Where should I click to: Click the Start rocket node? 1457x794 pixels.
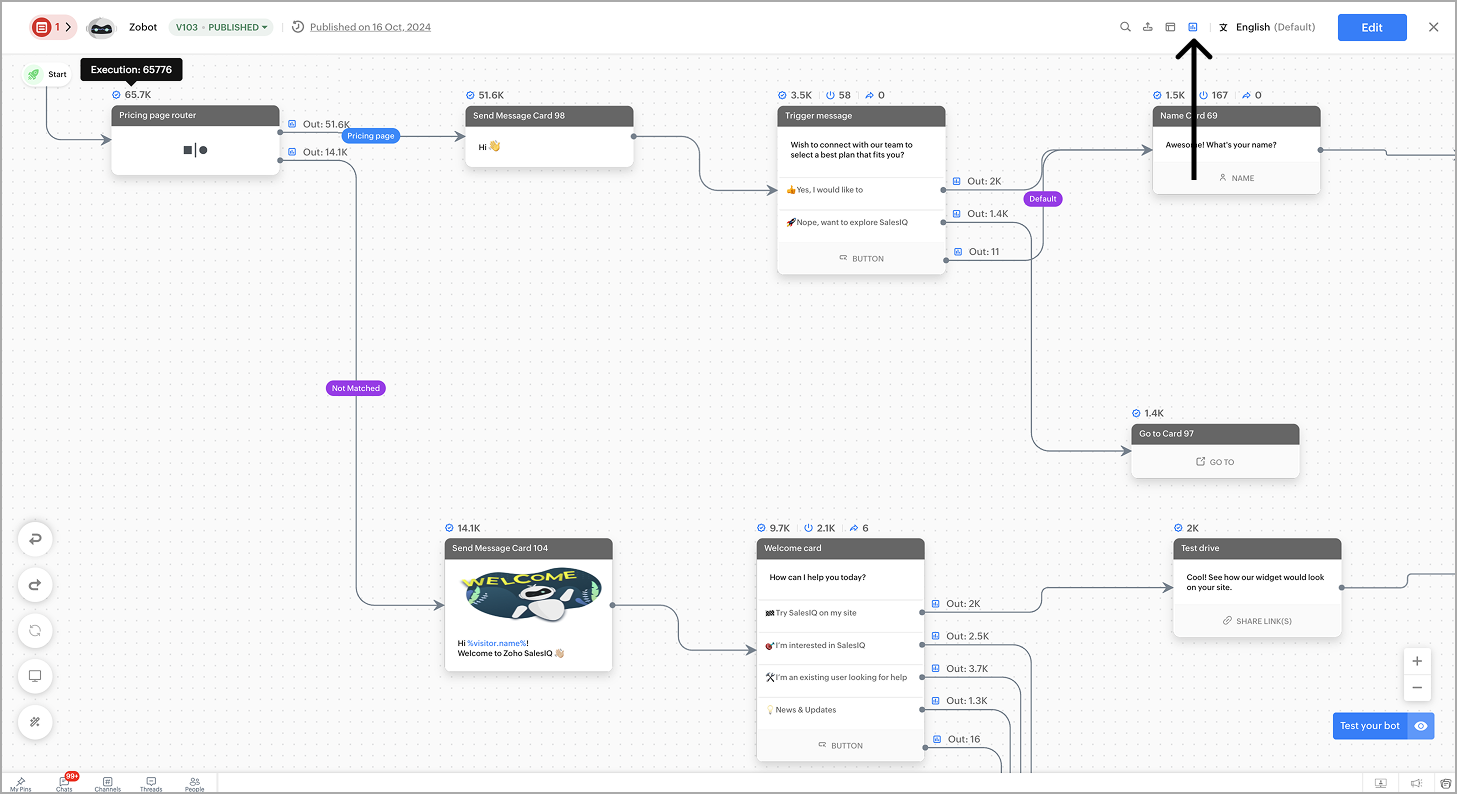click(x=47, y=74)
